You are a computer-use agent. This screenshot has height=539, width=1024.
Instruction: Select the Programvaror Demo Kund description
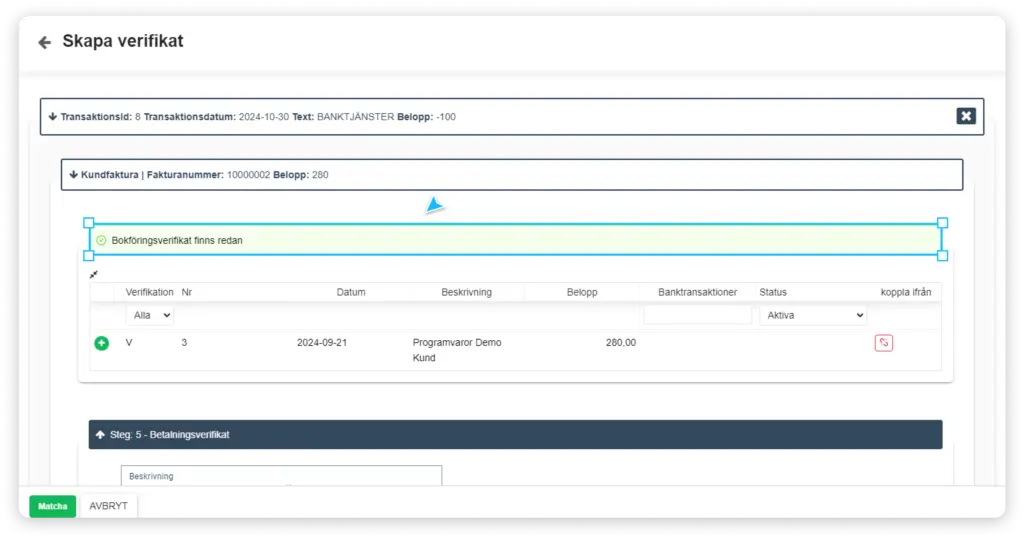pos(457,350)
